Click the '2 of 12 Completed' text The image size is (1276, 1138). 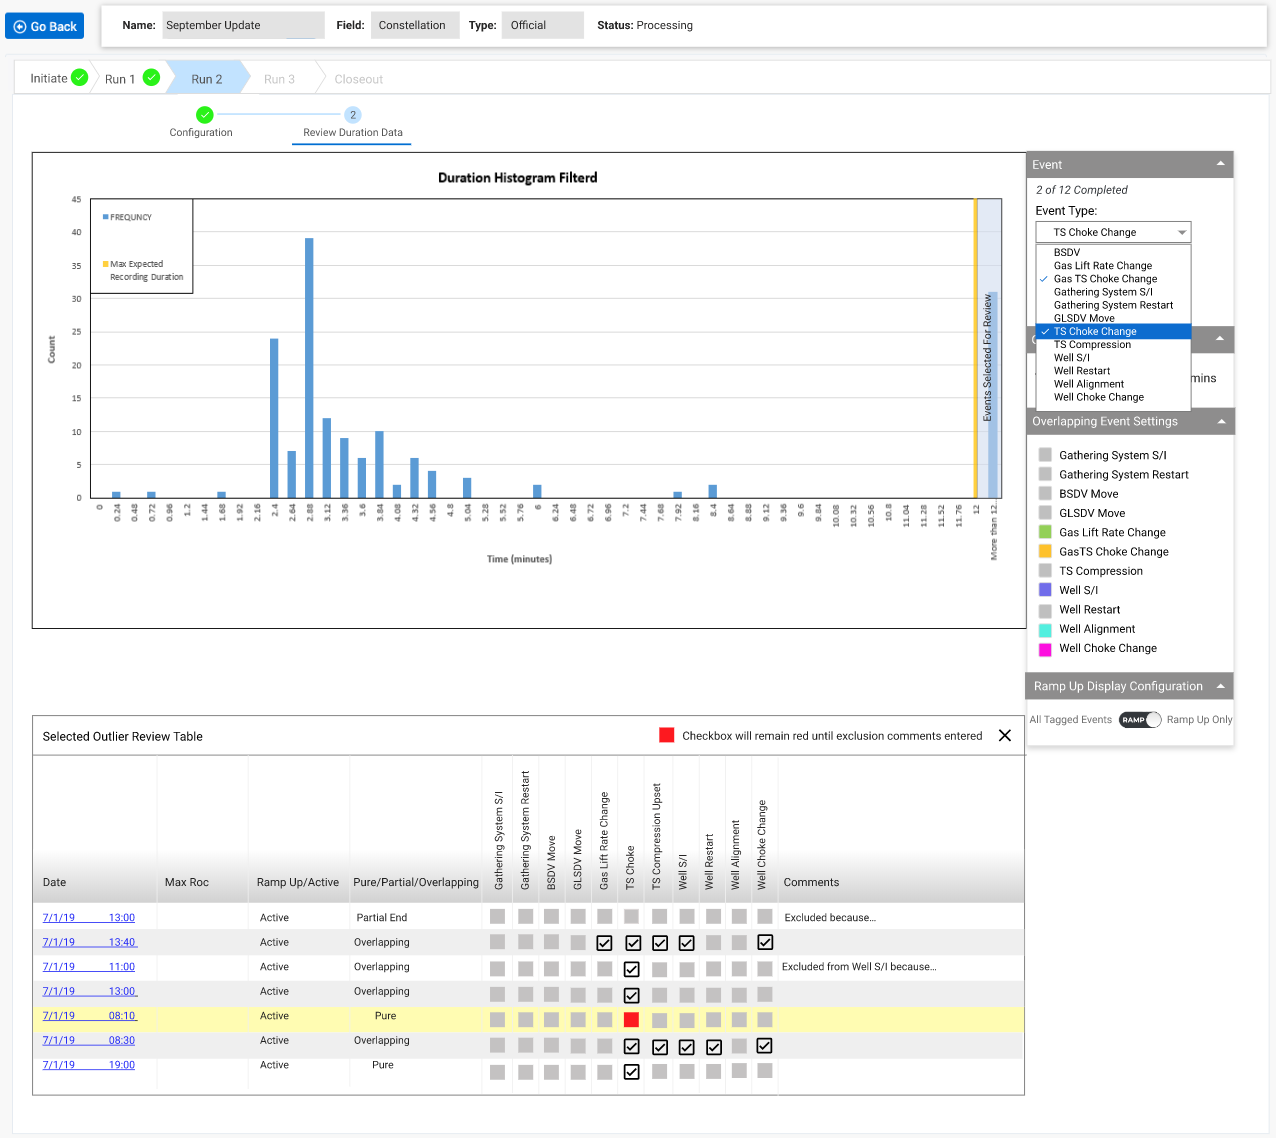coord(1081,190)
